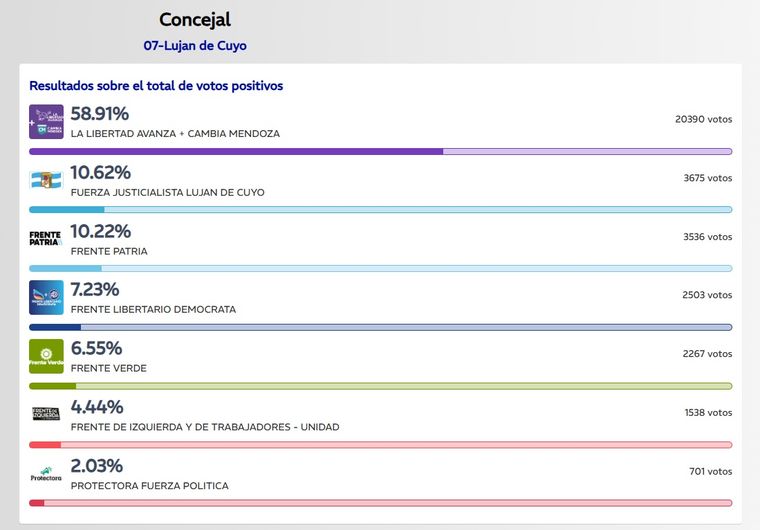Click the La Libertad Avanza + Cambia Mendoza logo
The width and height of the screenshot is (760, 530).
(46, 122)
